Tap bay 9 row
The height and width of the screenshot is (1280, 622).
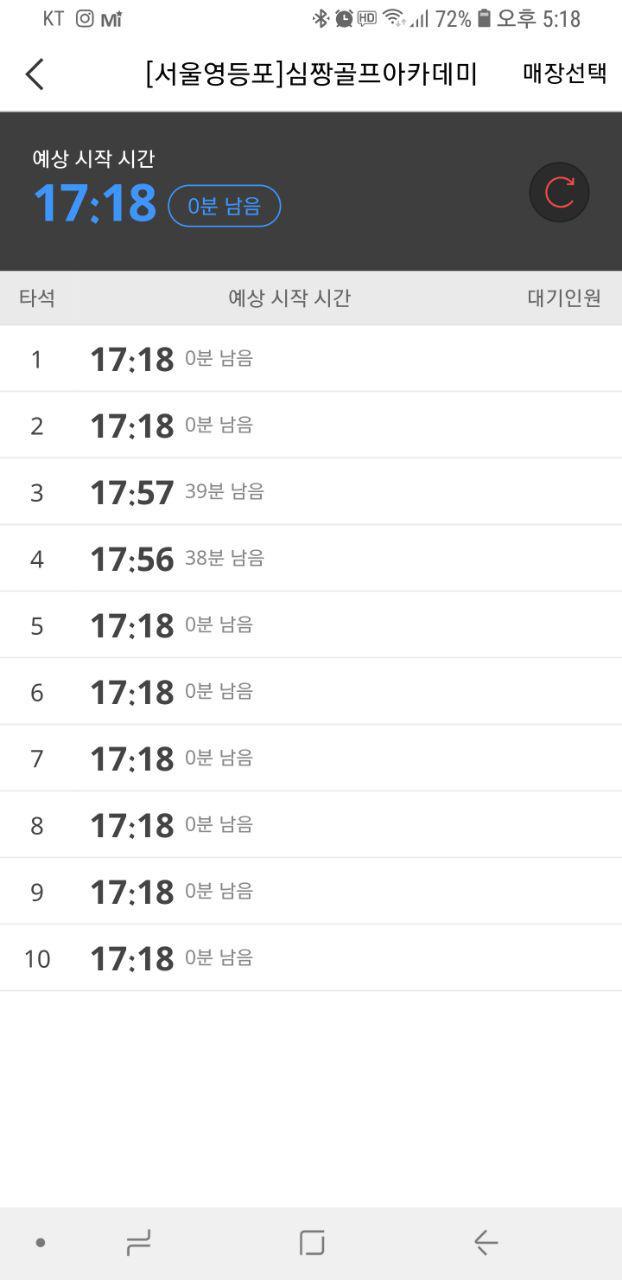[311, 892]
